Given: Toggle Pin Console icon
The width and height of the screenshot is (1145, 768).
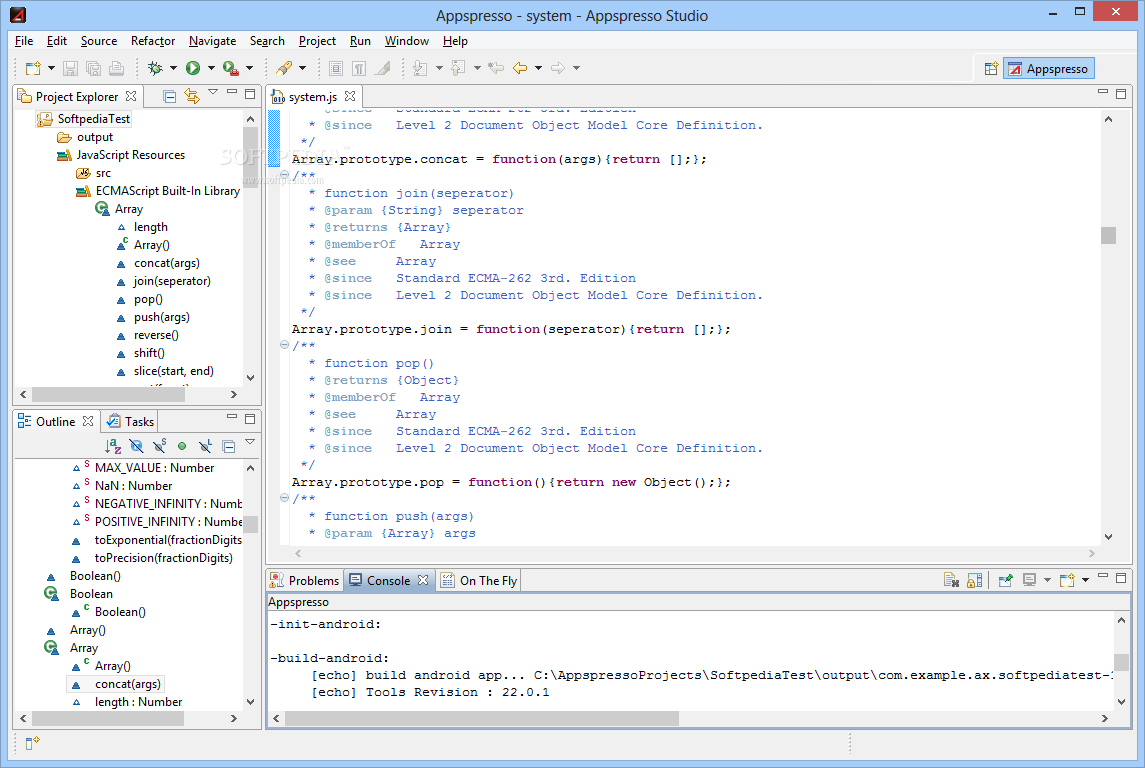Looking at the screenshot, I should point(1006,580).
